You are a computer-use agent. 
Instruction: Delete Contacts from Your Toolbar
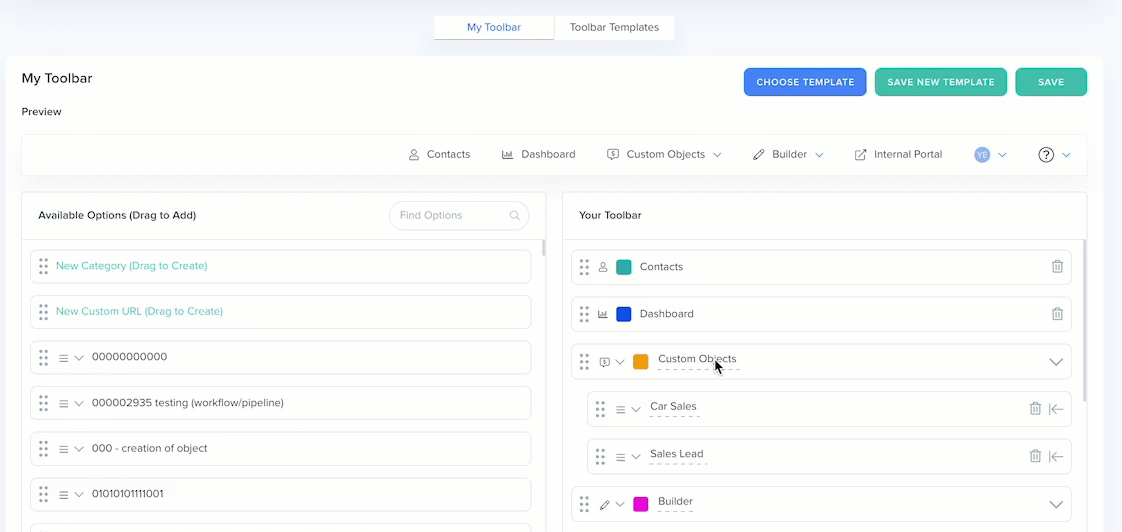1057,266
